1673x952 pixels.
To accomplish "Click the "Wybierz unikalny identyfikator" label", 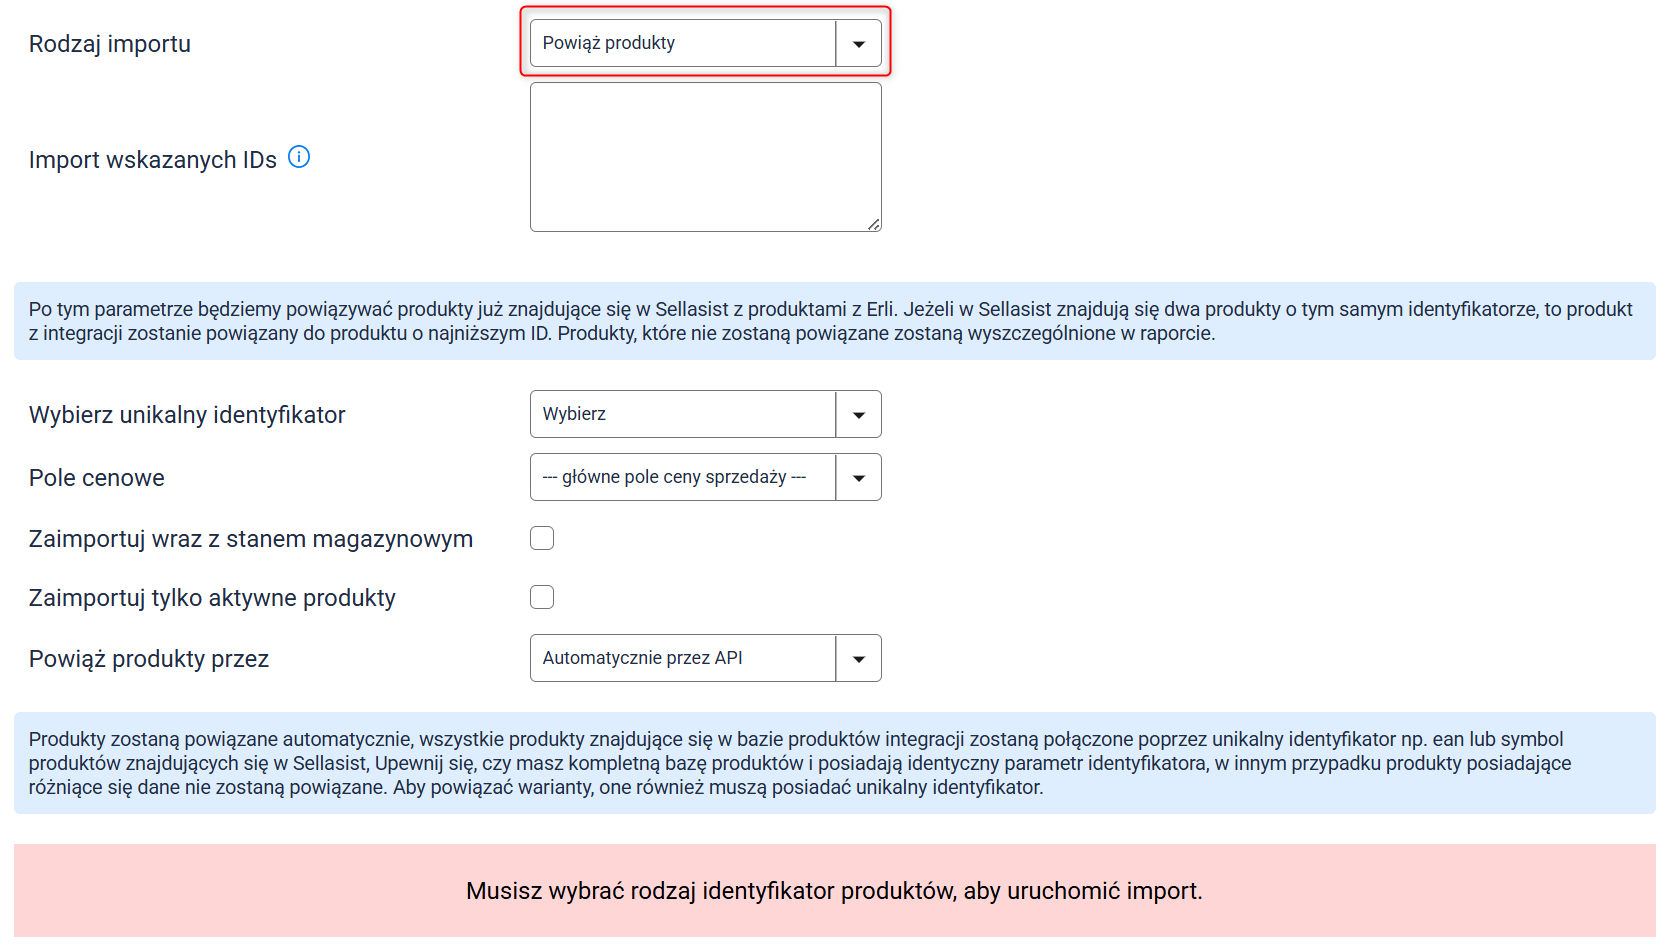I will point(187,415).
